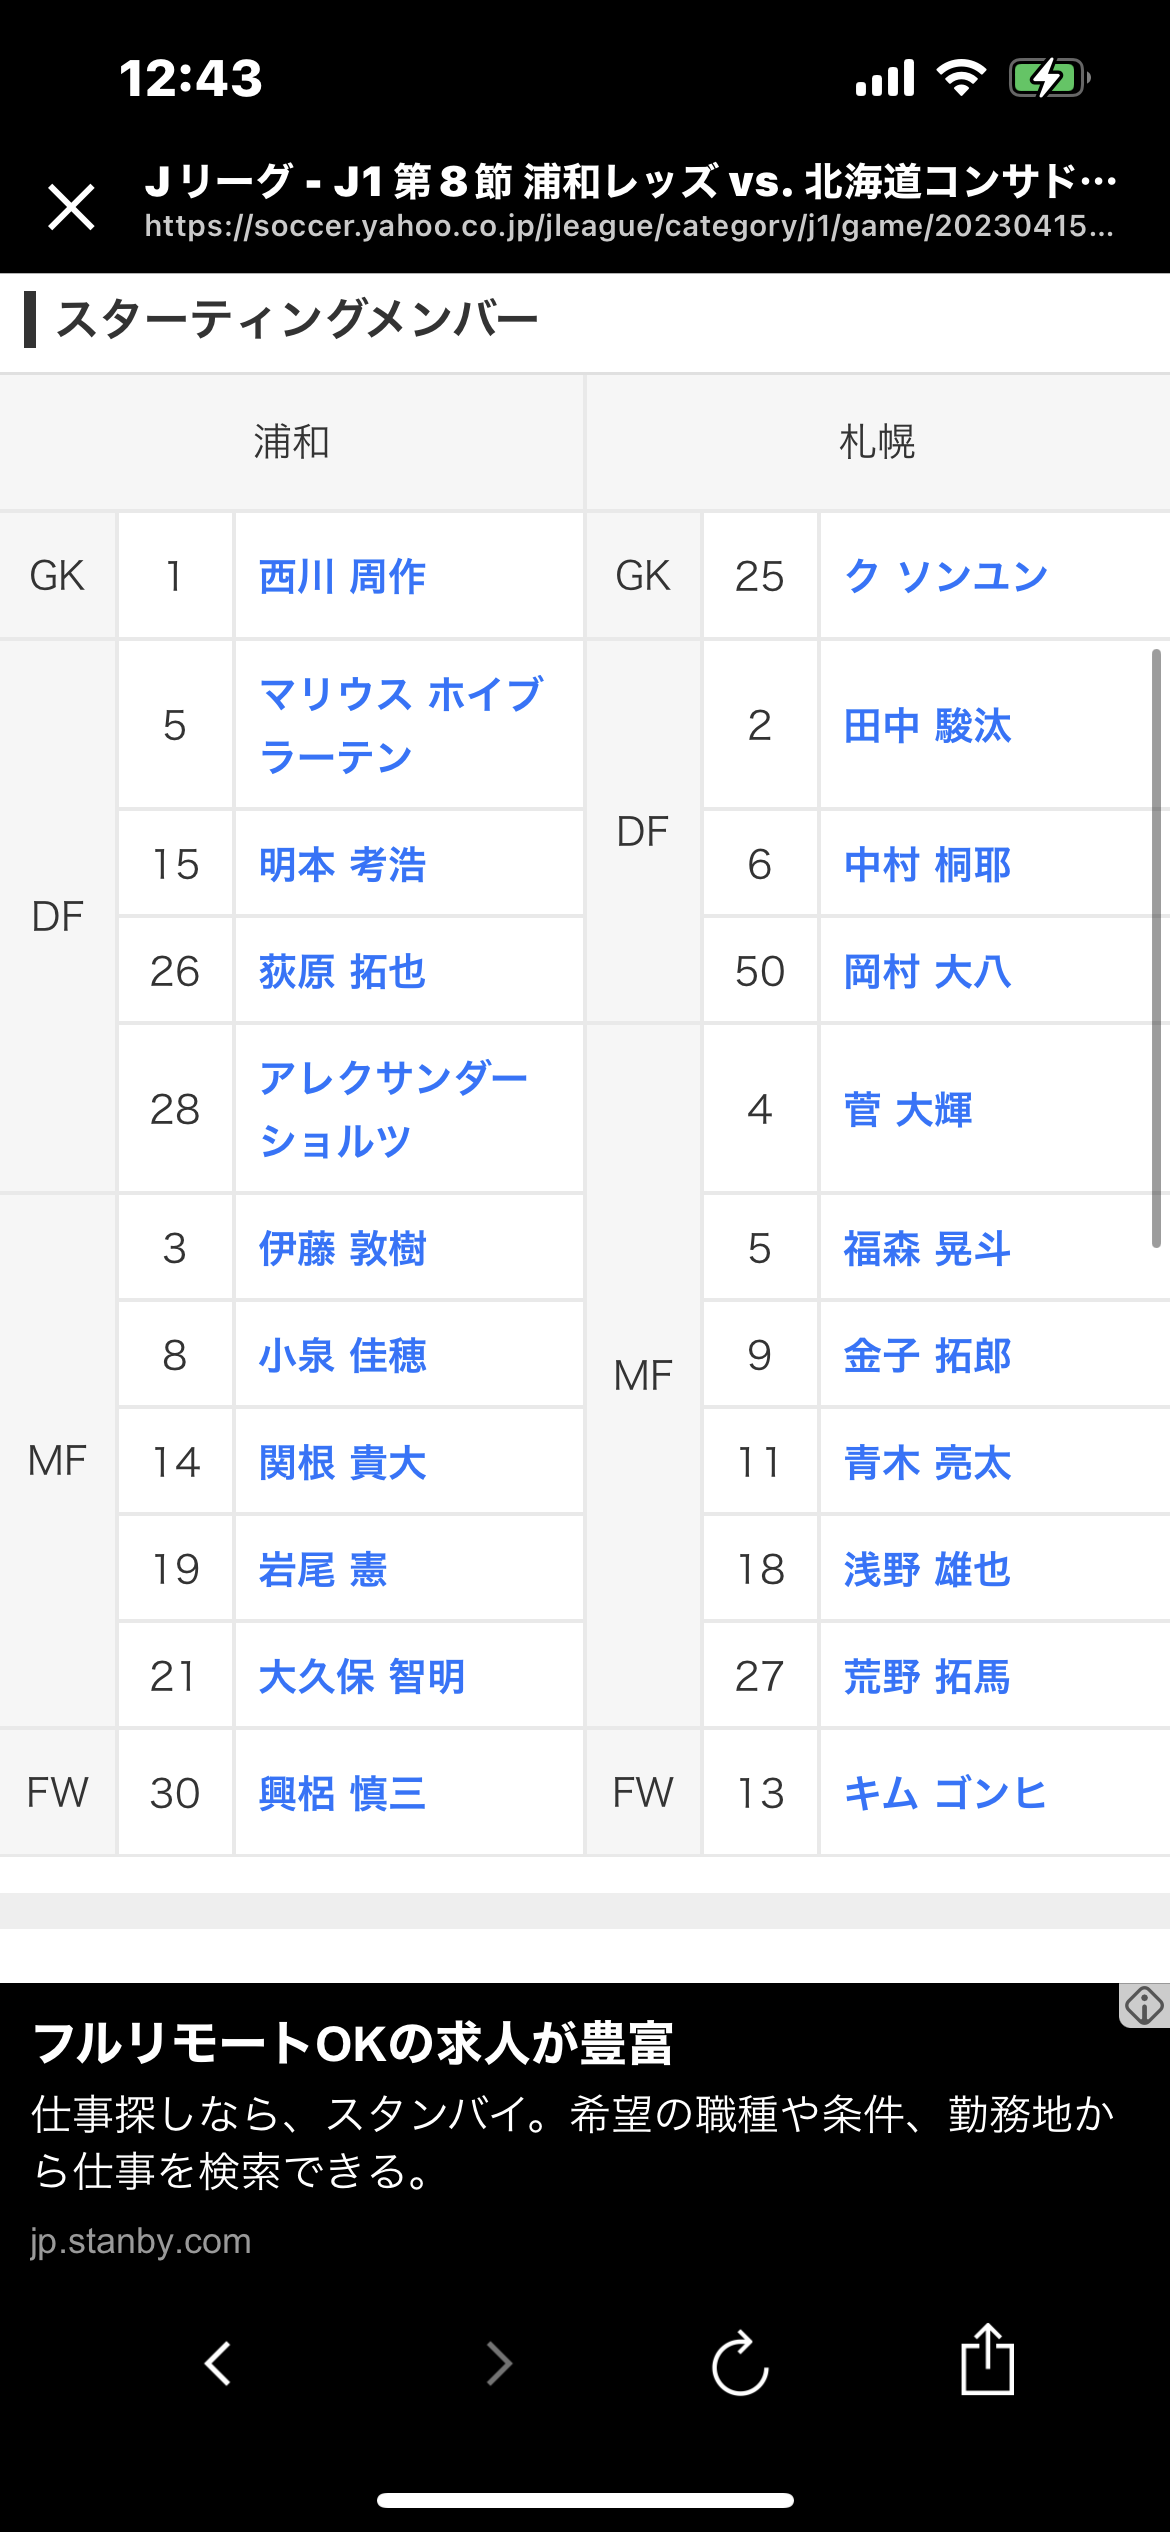This screenshot has width=1170, height=2532.
Task: Open player 西川 周作 profile
Action: tap(342, 577)
